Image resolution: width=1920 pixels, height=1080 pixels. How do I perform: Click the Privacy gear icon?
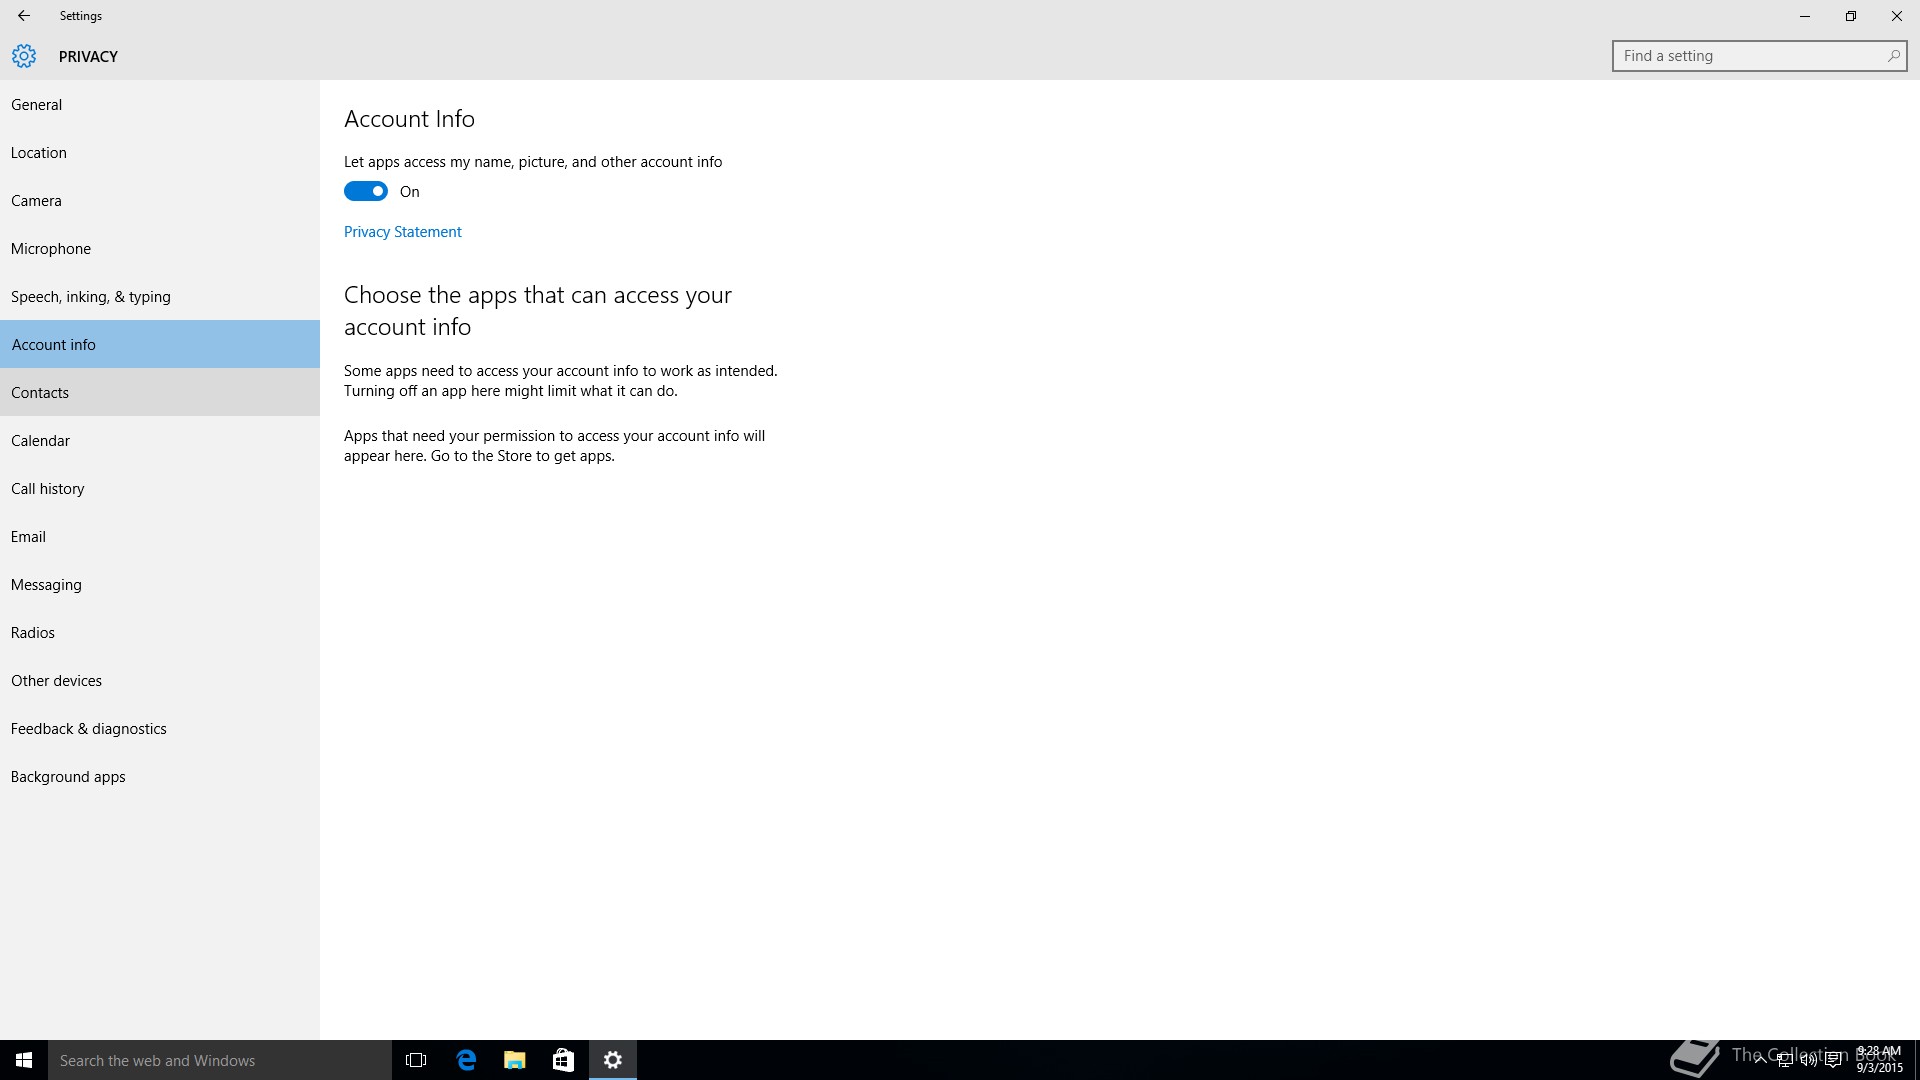pos(24,56)
